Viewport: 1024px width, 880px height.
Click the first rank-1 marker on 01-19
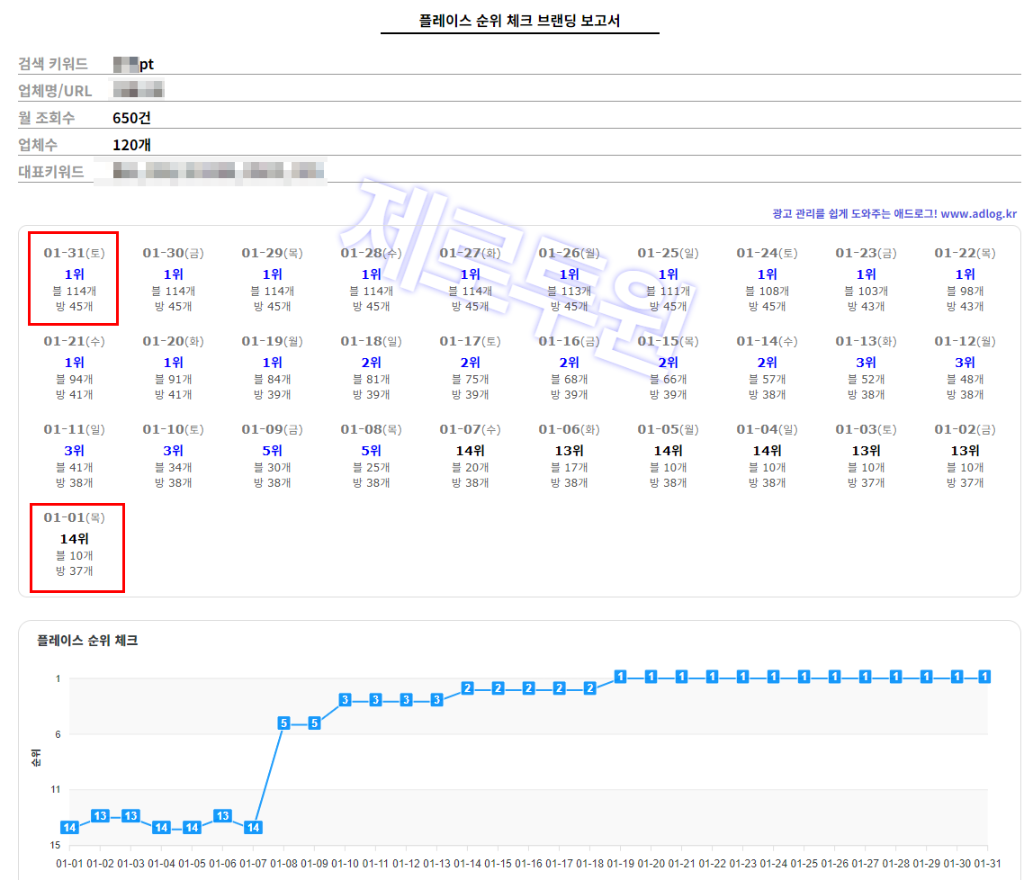619,676
